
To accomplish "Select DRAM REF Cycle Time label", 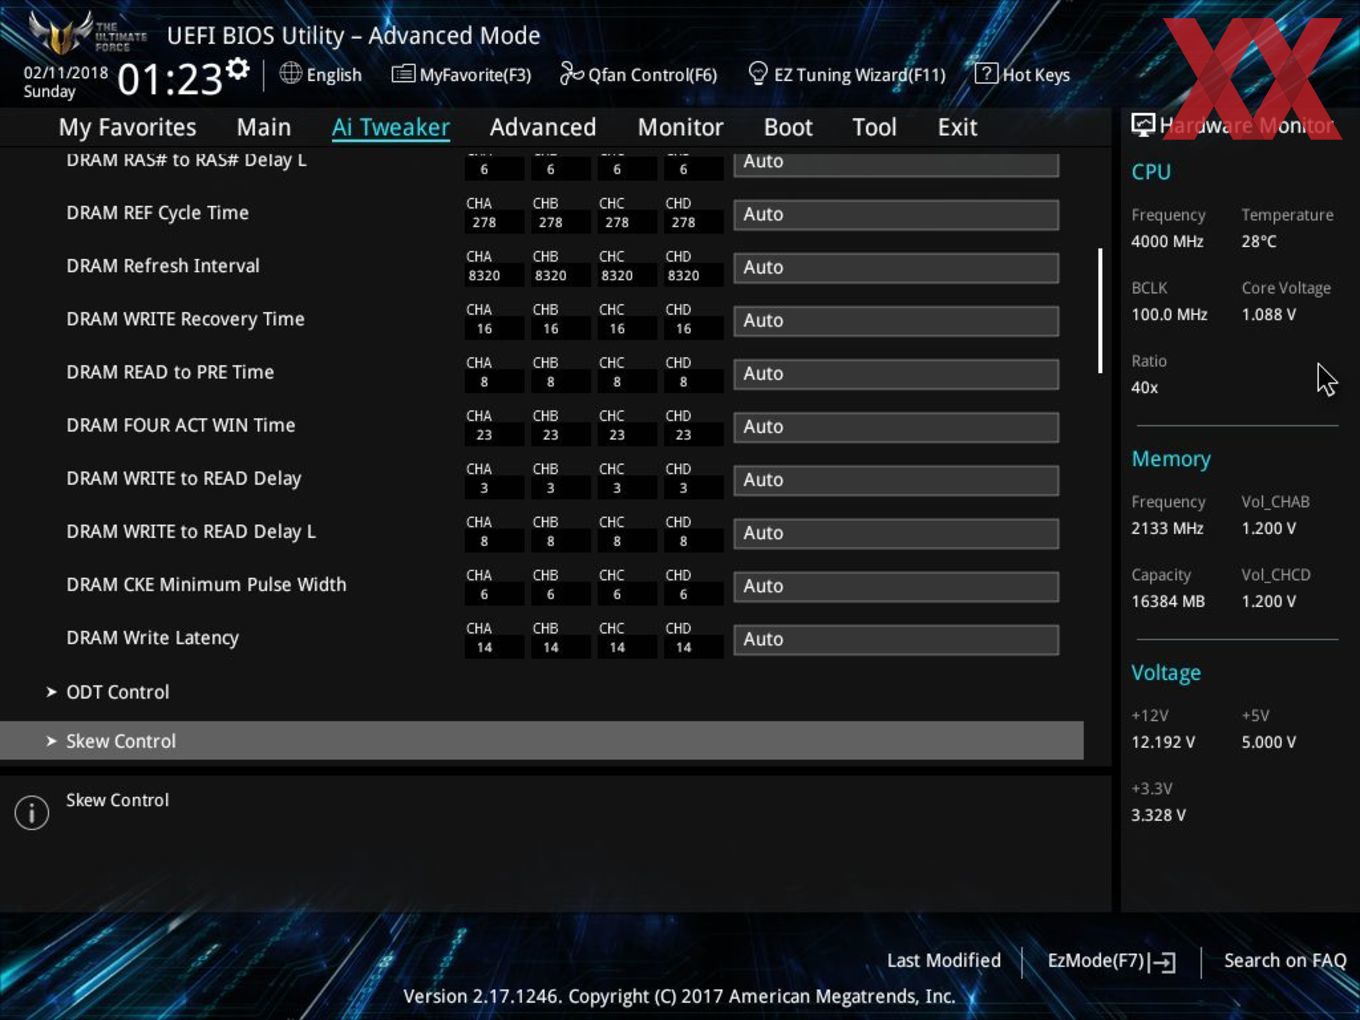I will click(157, 213).
